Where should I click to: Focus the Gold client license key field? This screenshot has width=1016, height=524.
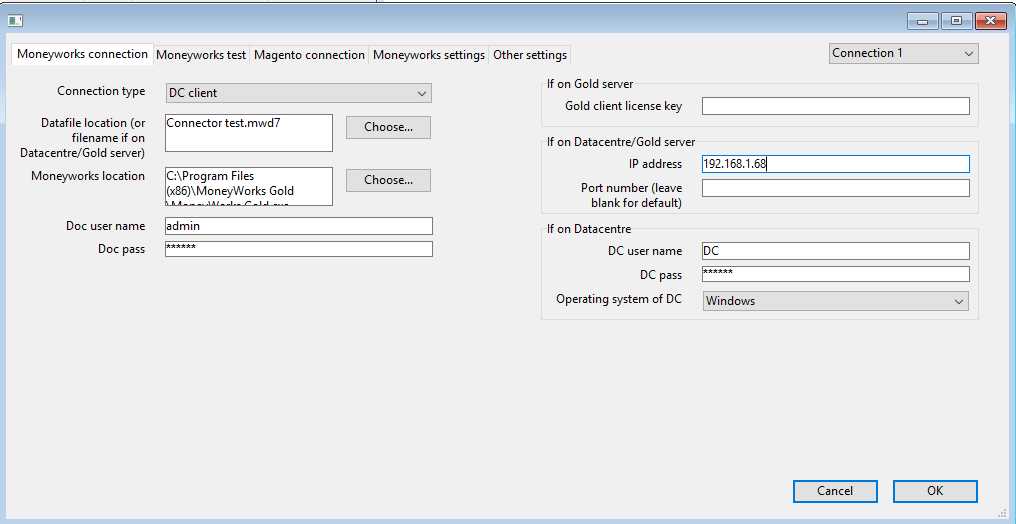coord(836,106)
